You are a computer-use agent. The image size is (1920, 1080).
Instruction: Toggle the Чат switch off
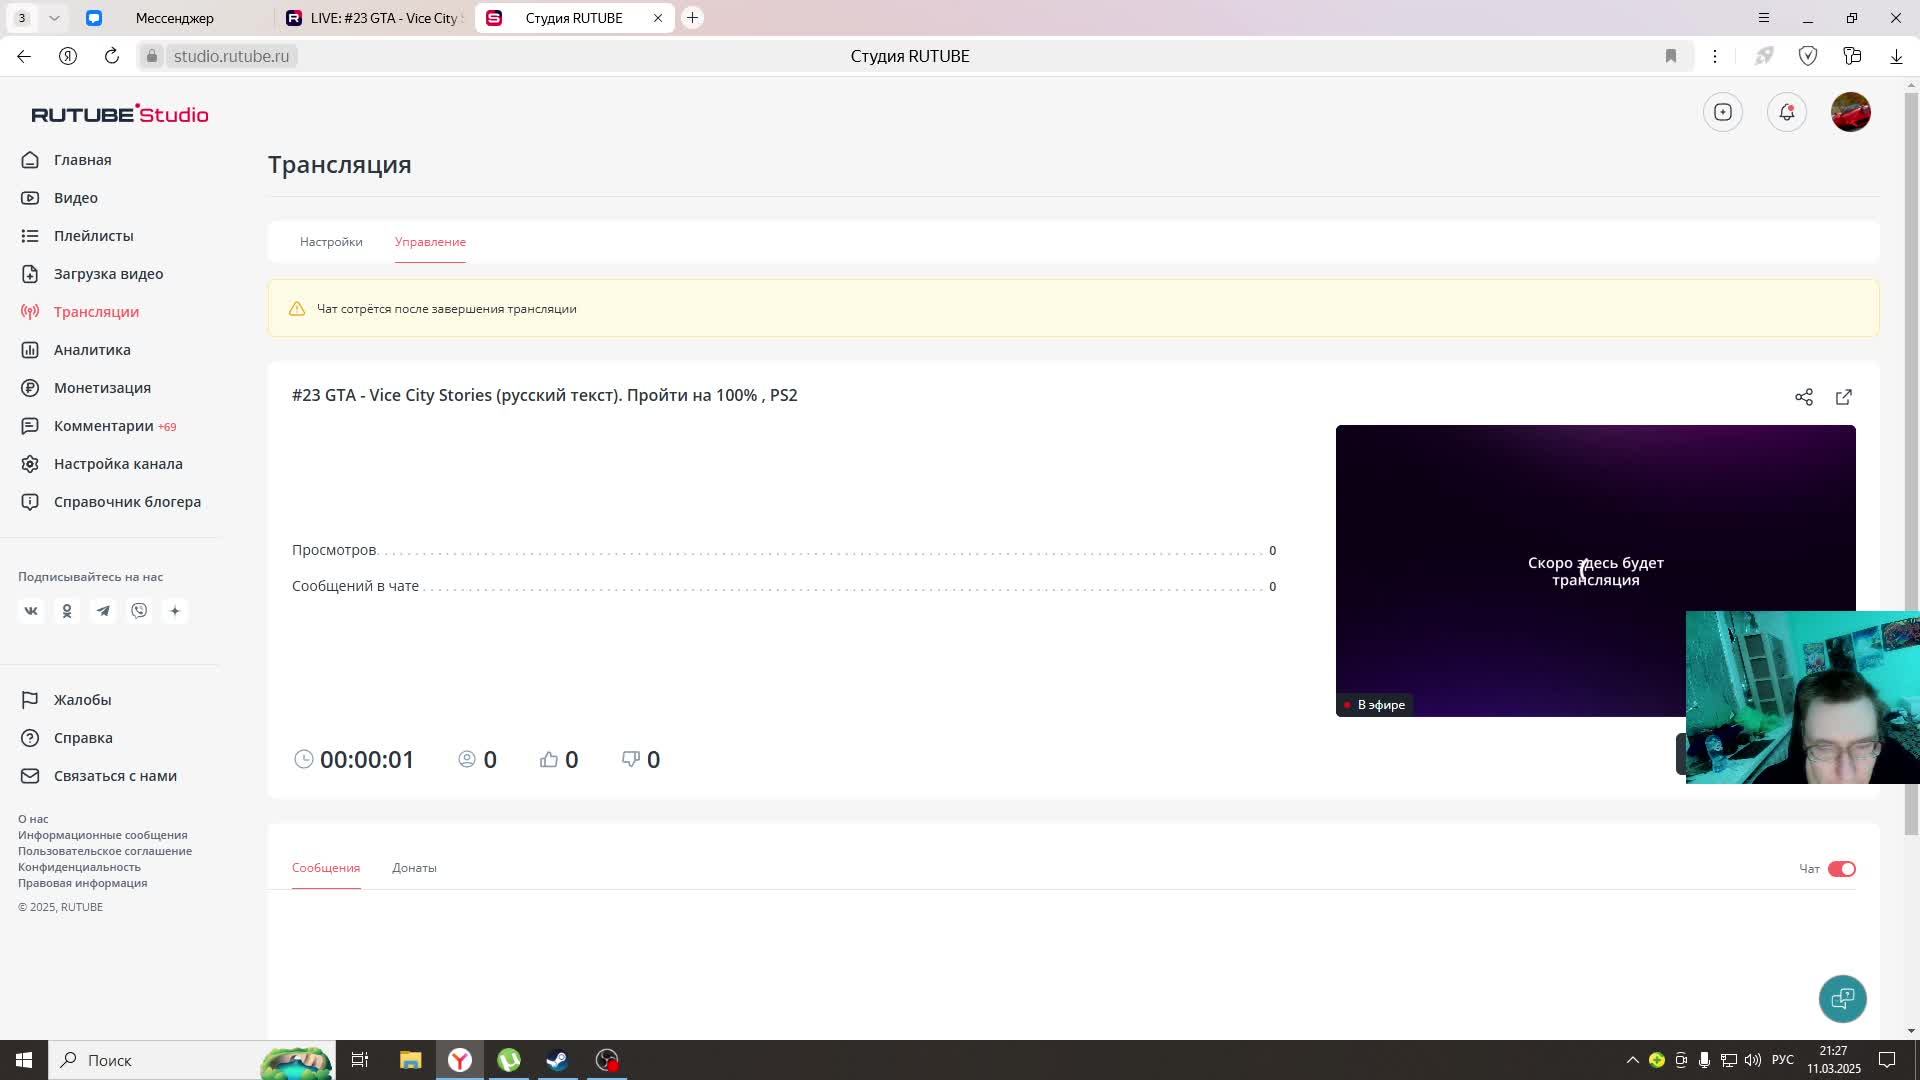tap(1841, 869)
